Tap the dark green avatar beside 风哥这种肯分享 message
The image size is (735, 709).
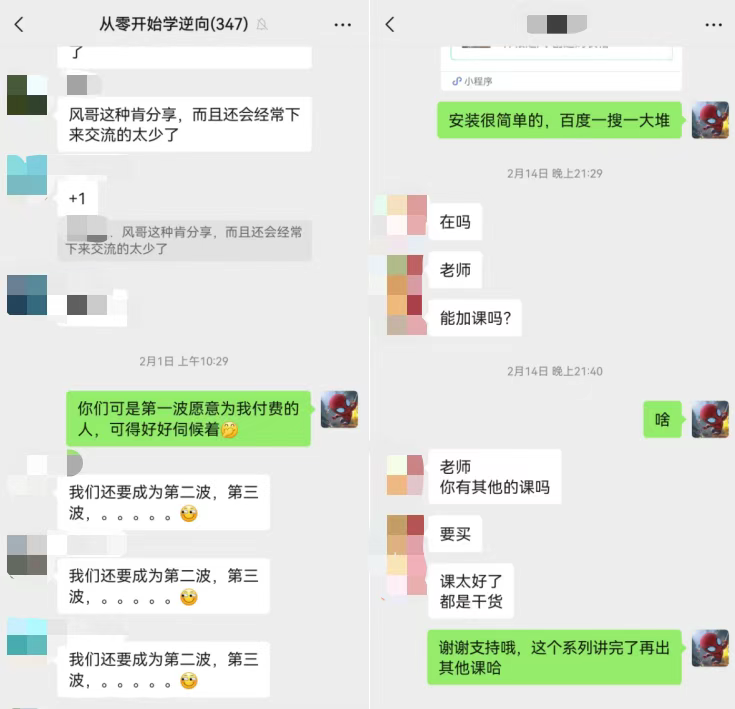(x=27, y=95)
